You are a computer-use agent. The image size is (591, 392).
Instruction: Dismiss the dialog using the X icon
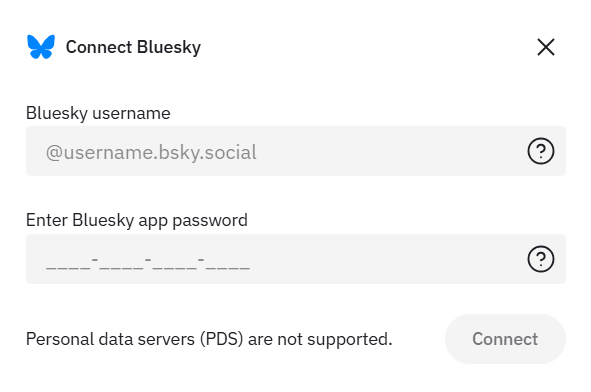pyautogui.click(x=545, y=47)
